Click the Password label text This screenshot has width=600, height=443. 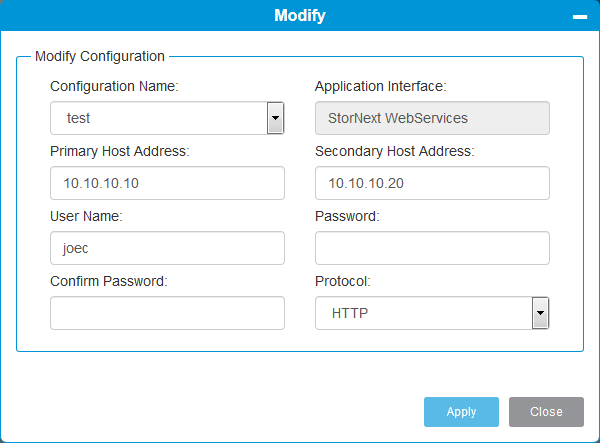click(x=347, y=217)
